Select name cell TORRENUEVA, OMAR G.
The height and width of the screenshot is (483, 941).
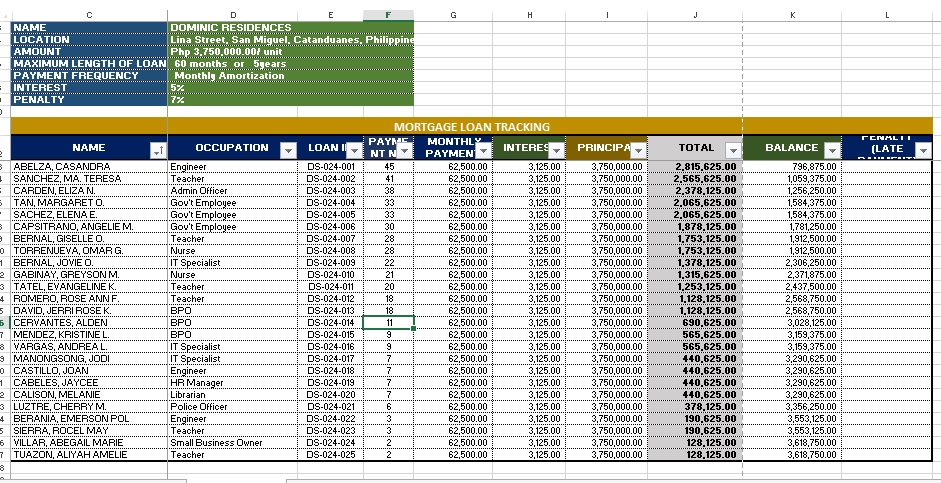89,251
